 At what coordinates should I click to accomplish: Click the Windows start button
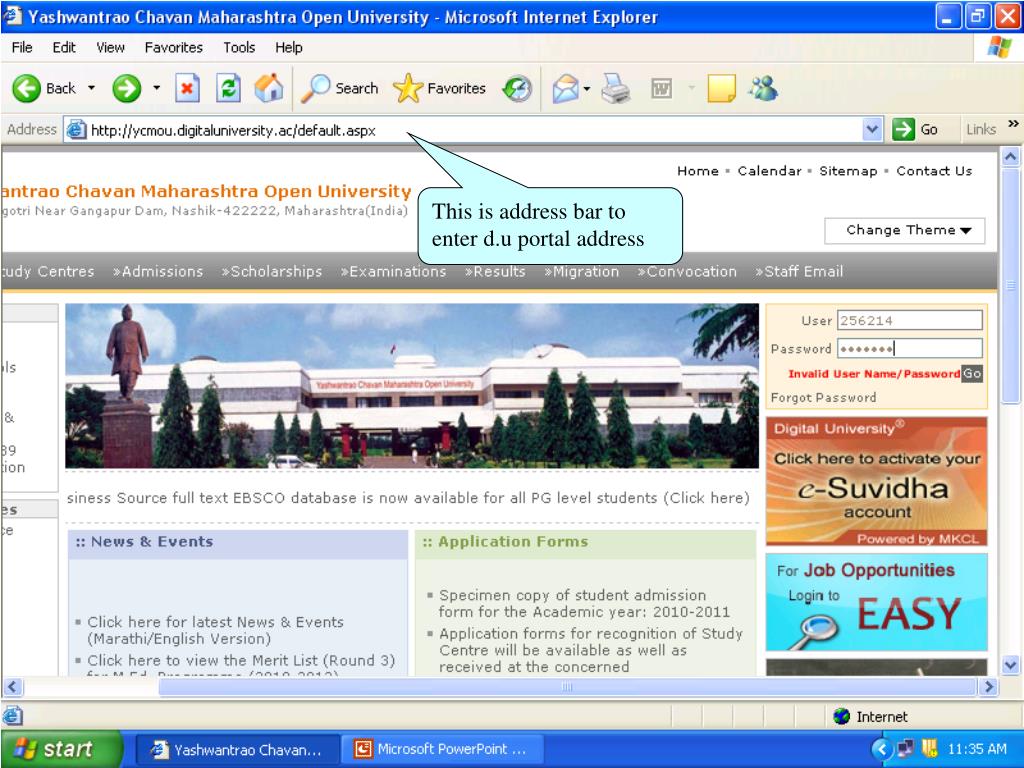tap(62, 749)
